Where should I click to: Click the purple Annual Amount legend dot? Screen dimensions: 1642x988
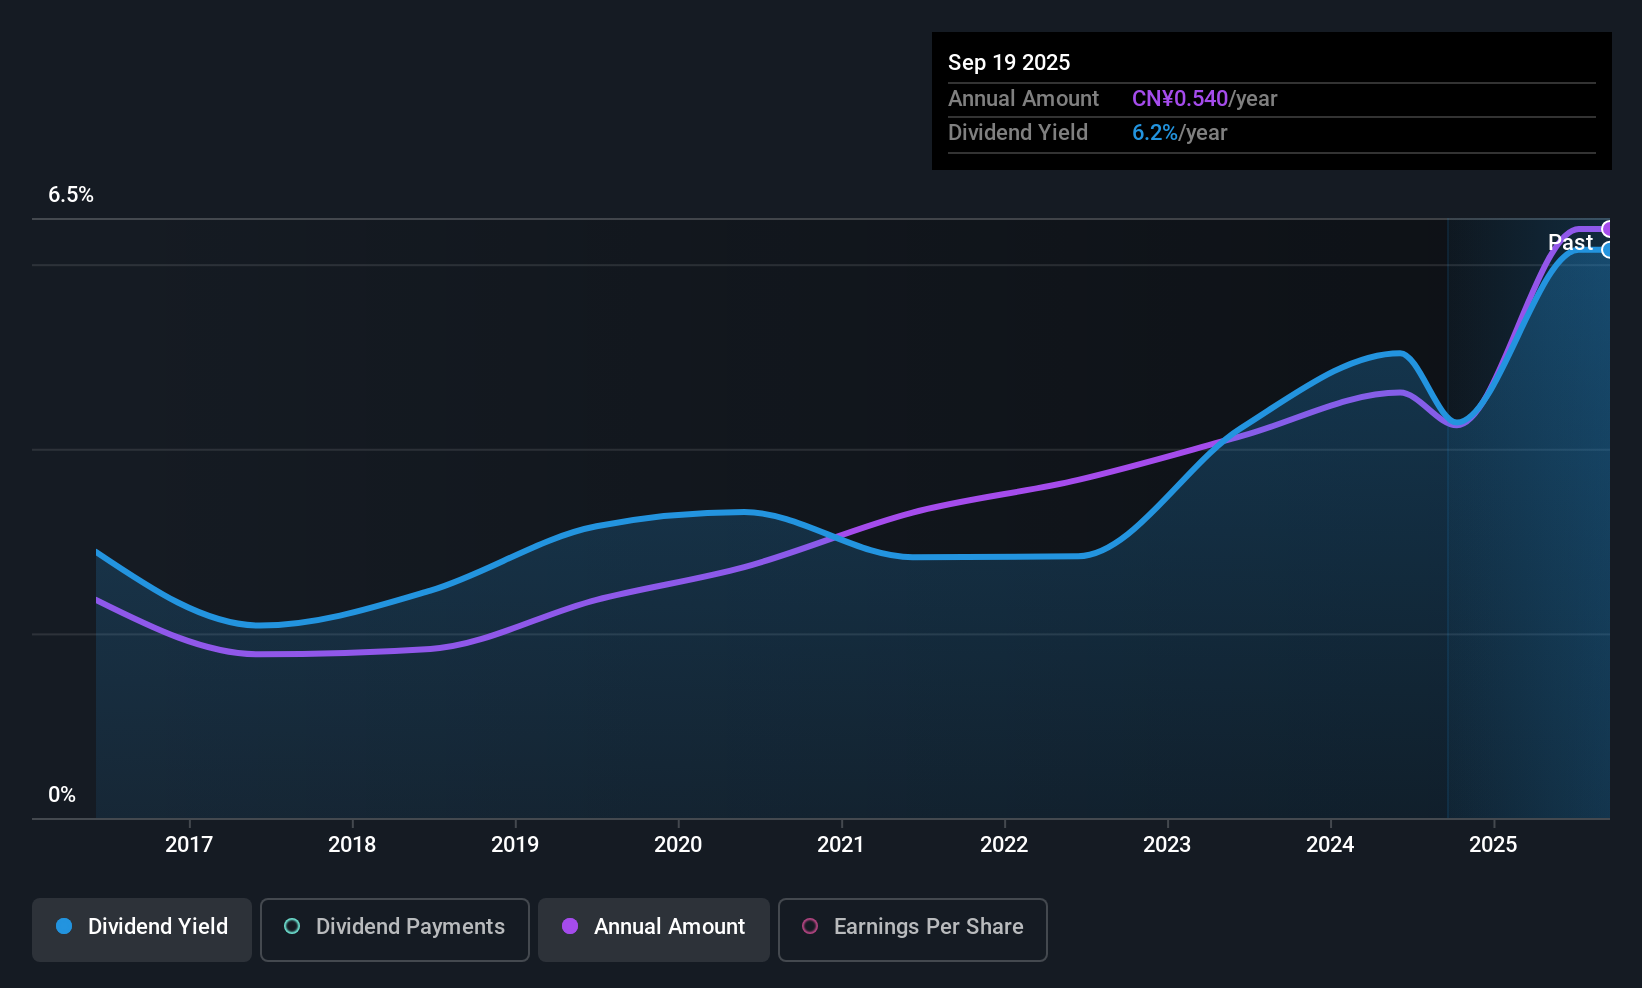click(570, 927)
